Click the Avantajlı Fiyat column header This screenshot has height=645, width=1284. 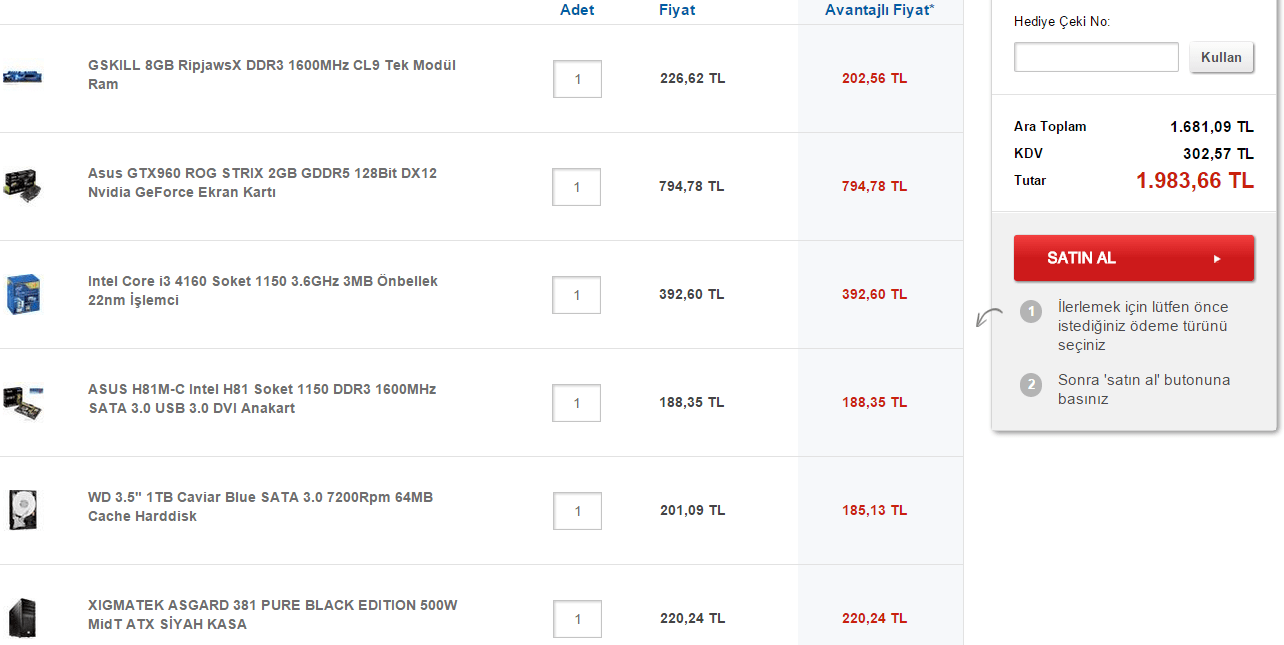tap(879, 10)
